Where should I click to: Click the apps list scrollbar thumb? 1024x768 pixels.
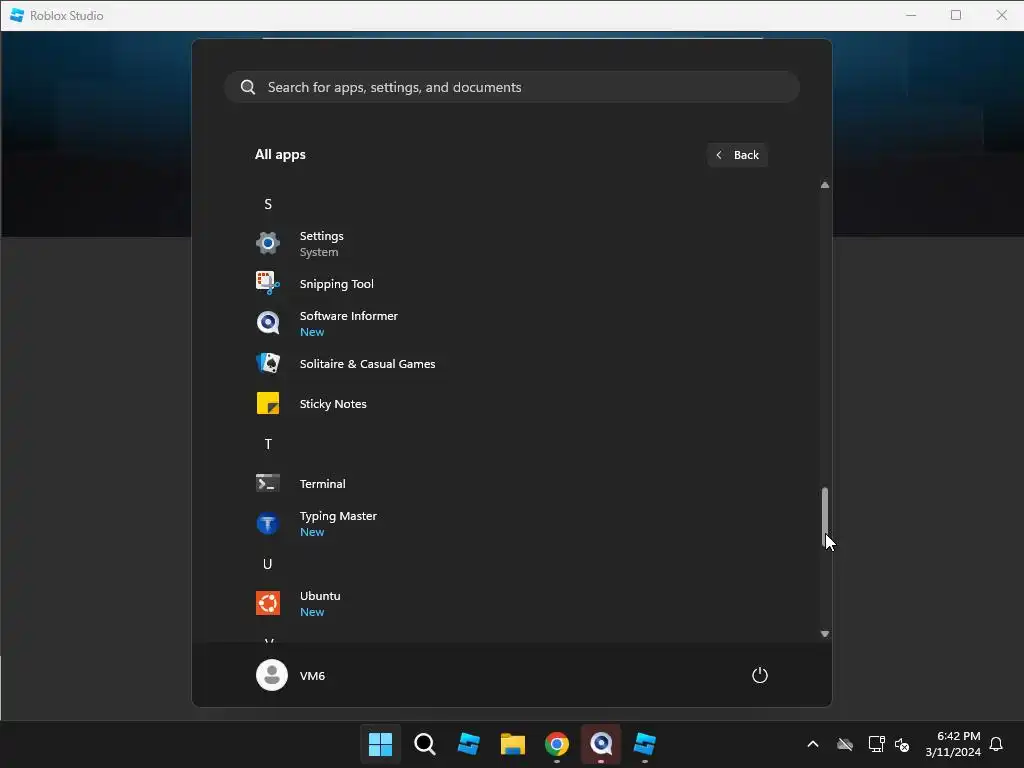point(825,517)
